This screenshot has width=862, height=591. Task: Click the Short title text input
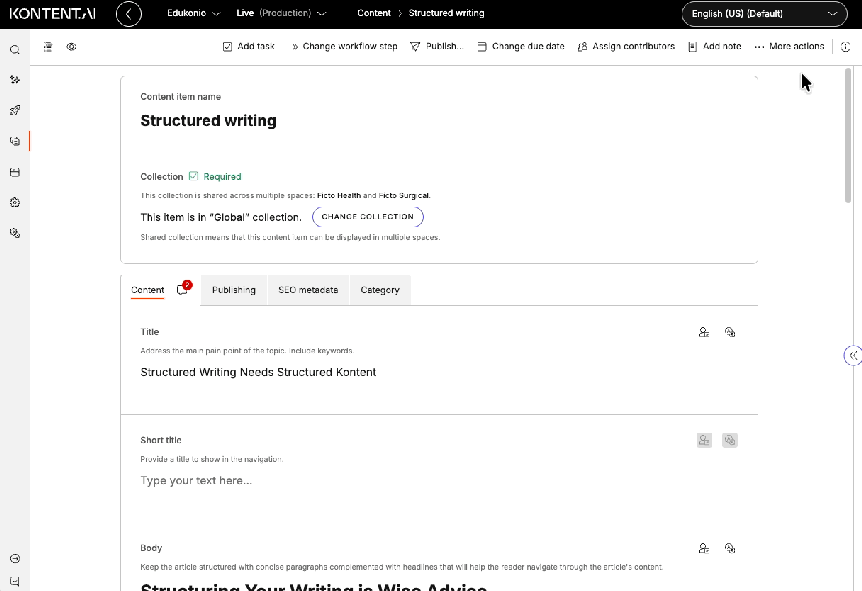439,480
